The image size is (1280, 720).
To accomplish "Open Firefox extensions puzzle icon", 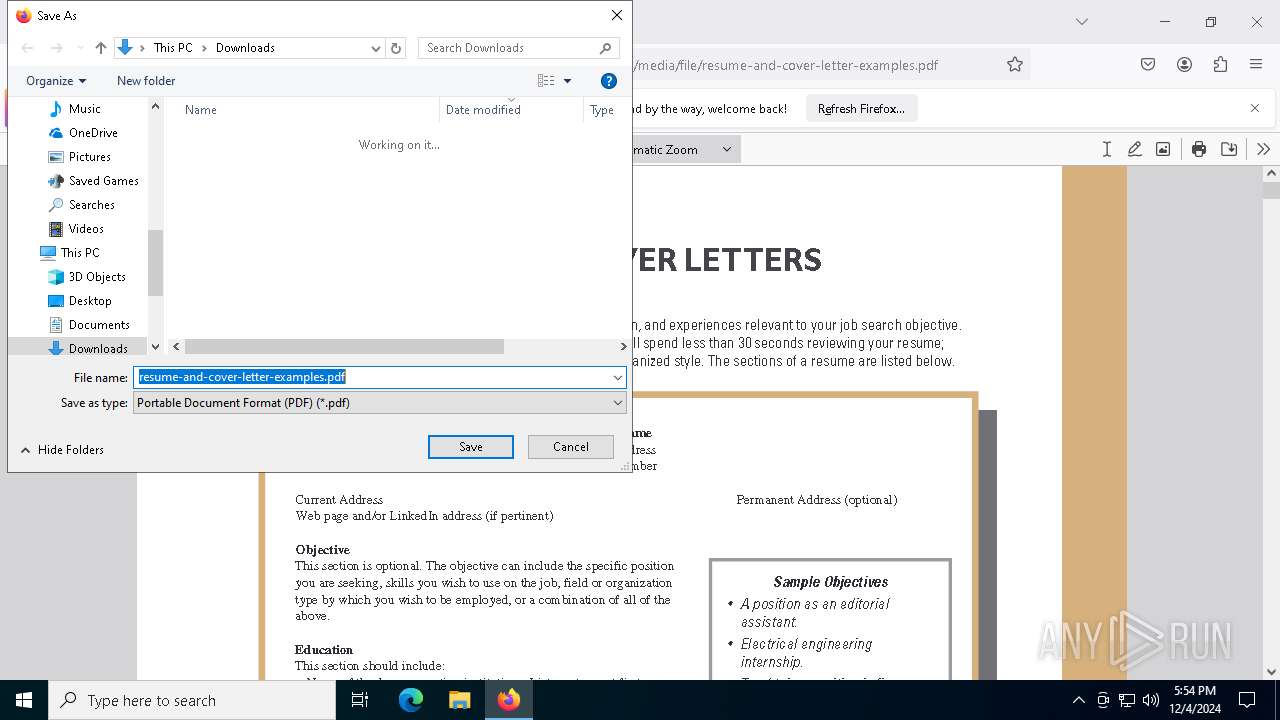I will pyautogui.click(x=1220, y=65).
